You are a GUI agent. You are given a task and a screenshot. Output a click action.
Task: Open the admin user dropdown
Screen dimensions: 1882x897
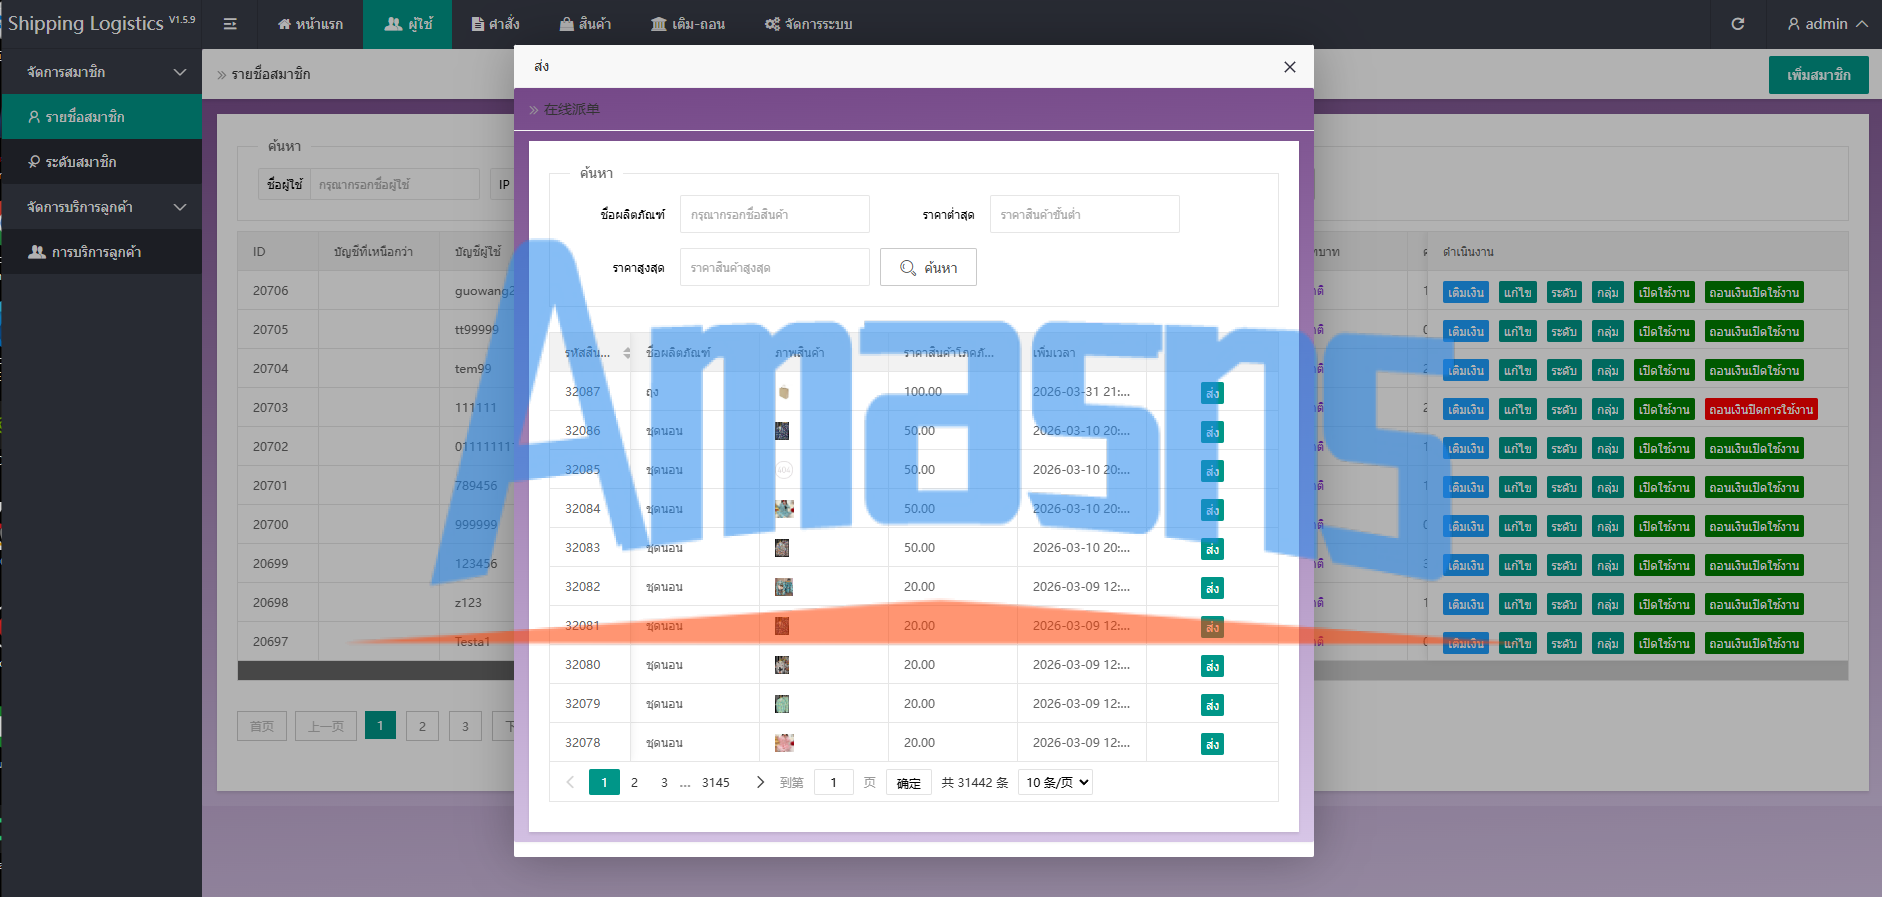(1827, 24)
